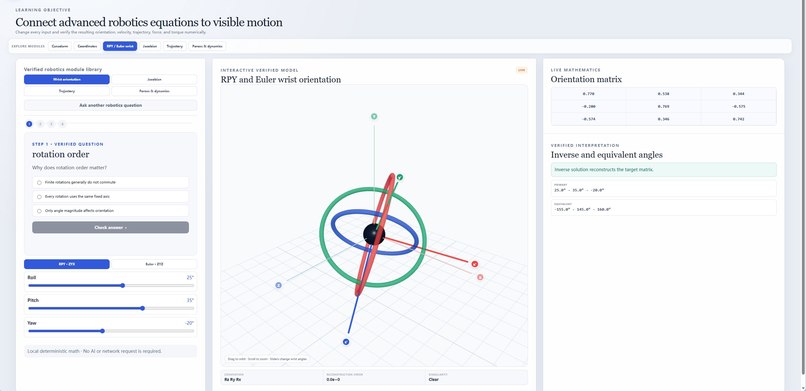This screenshot has height=391, width=806.
Task: Select the RPY / Euler wrist tab
Action: pyautogui.click(x=120, y=46)
